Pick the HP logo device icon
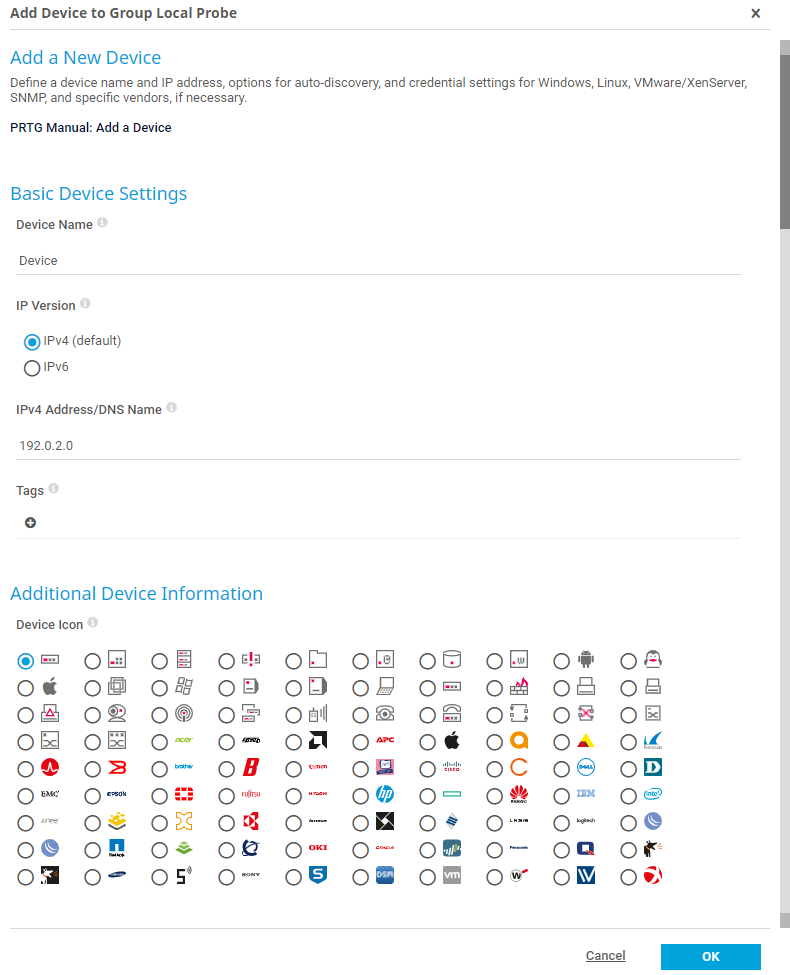Viewport: 790px width, 975px height. tap(361, 796)
